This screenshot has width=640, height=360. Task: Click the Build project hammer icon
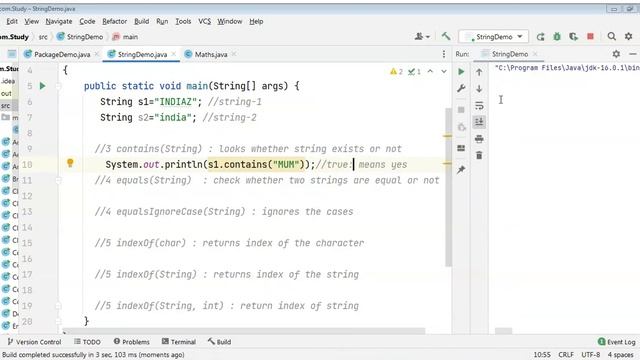[446, 36]
